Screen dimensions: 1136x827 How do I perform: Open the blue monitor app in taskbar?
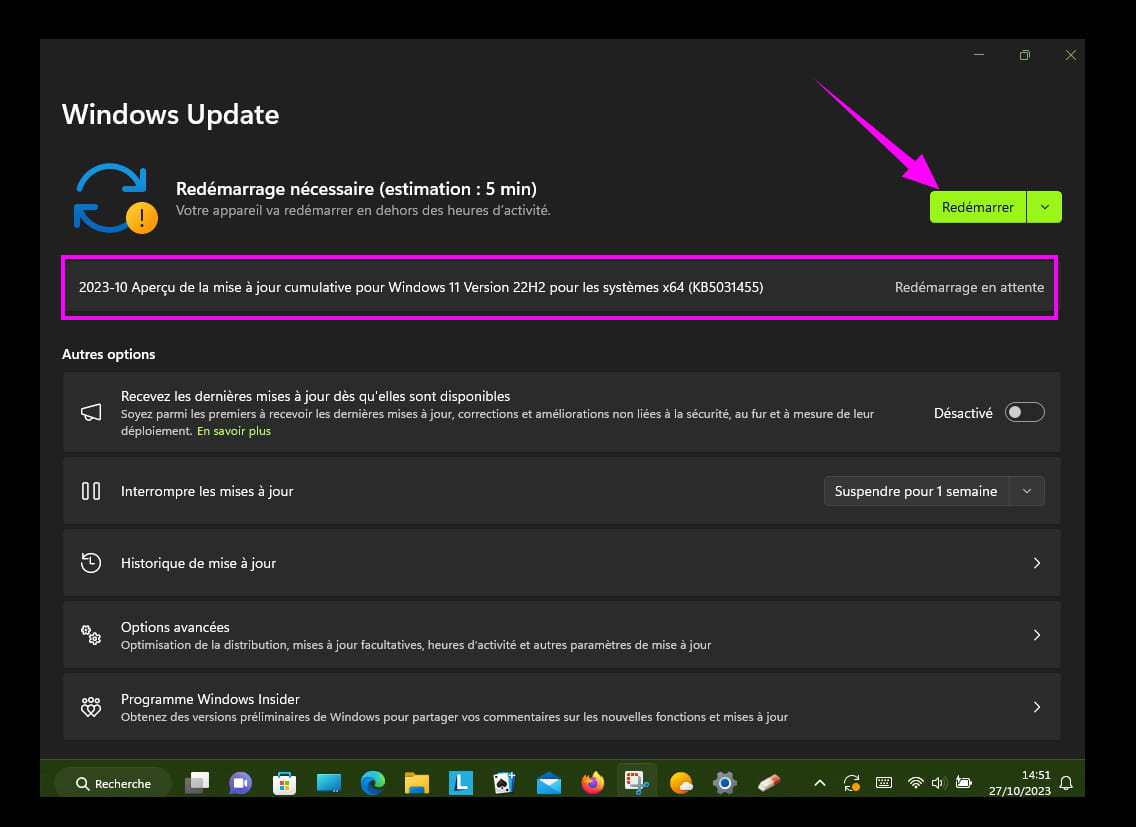pos(328,783)
